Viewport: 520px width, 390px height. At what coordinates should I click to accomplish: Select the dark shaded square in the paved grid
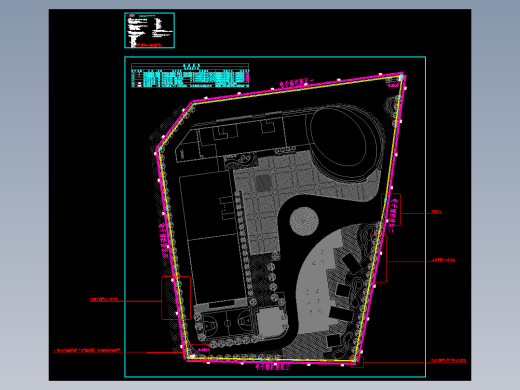(263, 183)
